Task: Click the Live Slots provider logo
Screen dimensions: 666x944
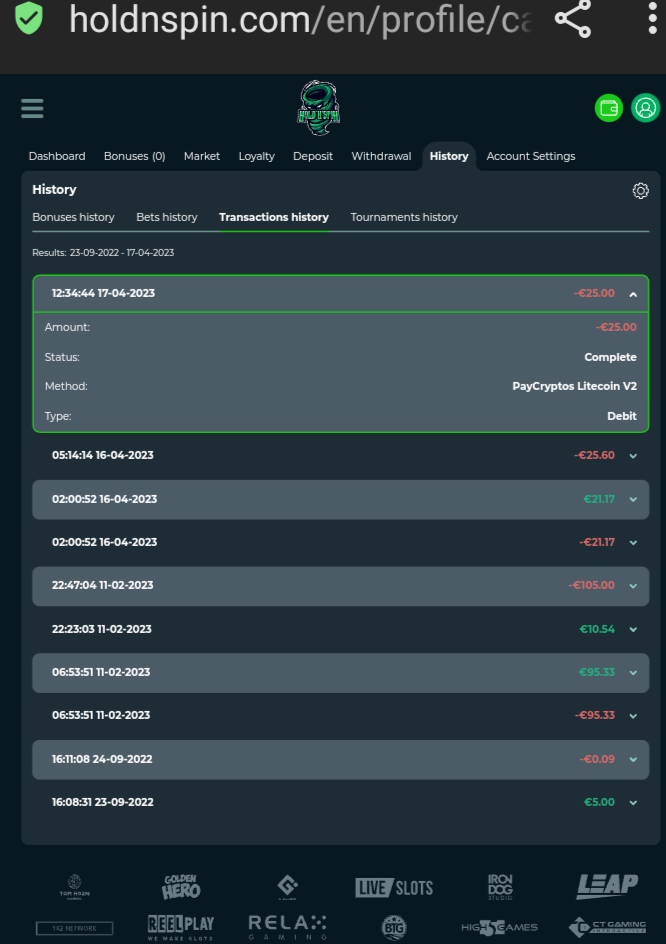Action: 394,887
